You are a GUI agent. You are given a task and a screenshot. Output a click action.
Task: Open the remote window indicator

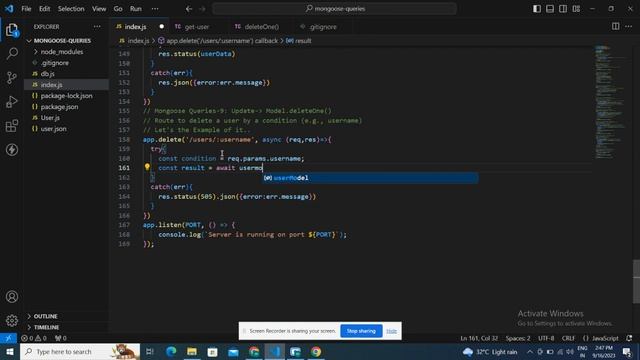point(8,338)
